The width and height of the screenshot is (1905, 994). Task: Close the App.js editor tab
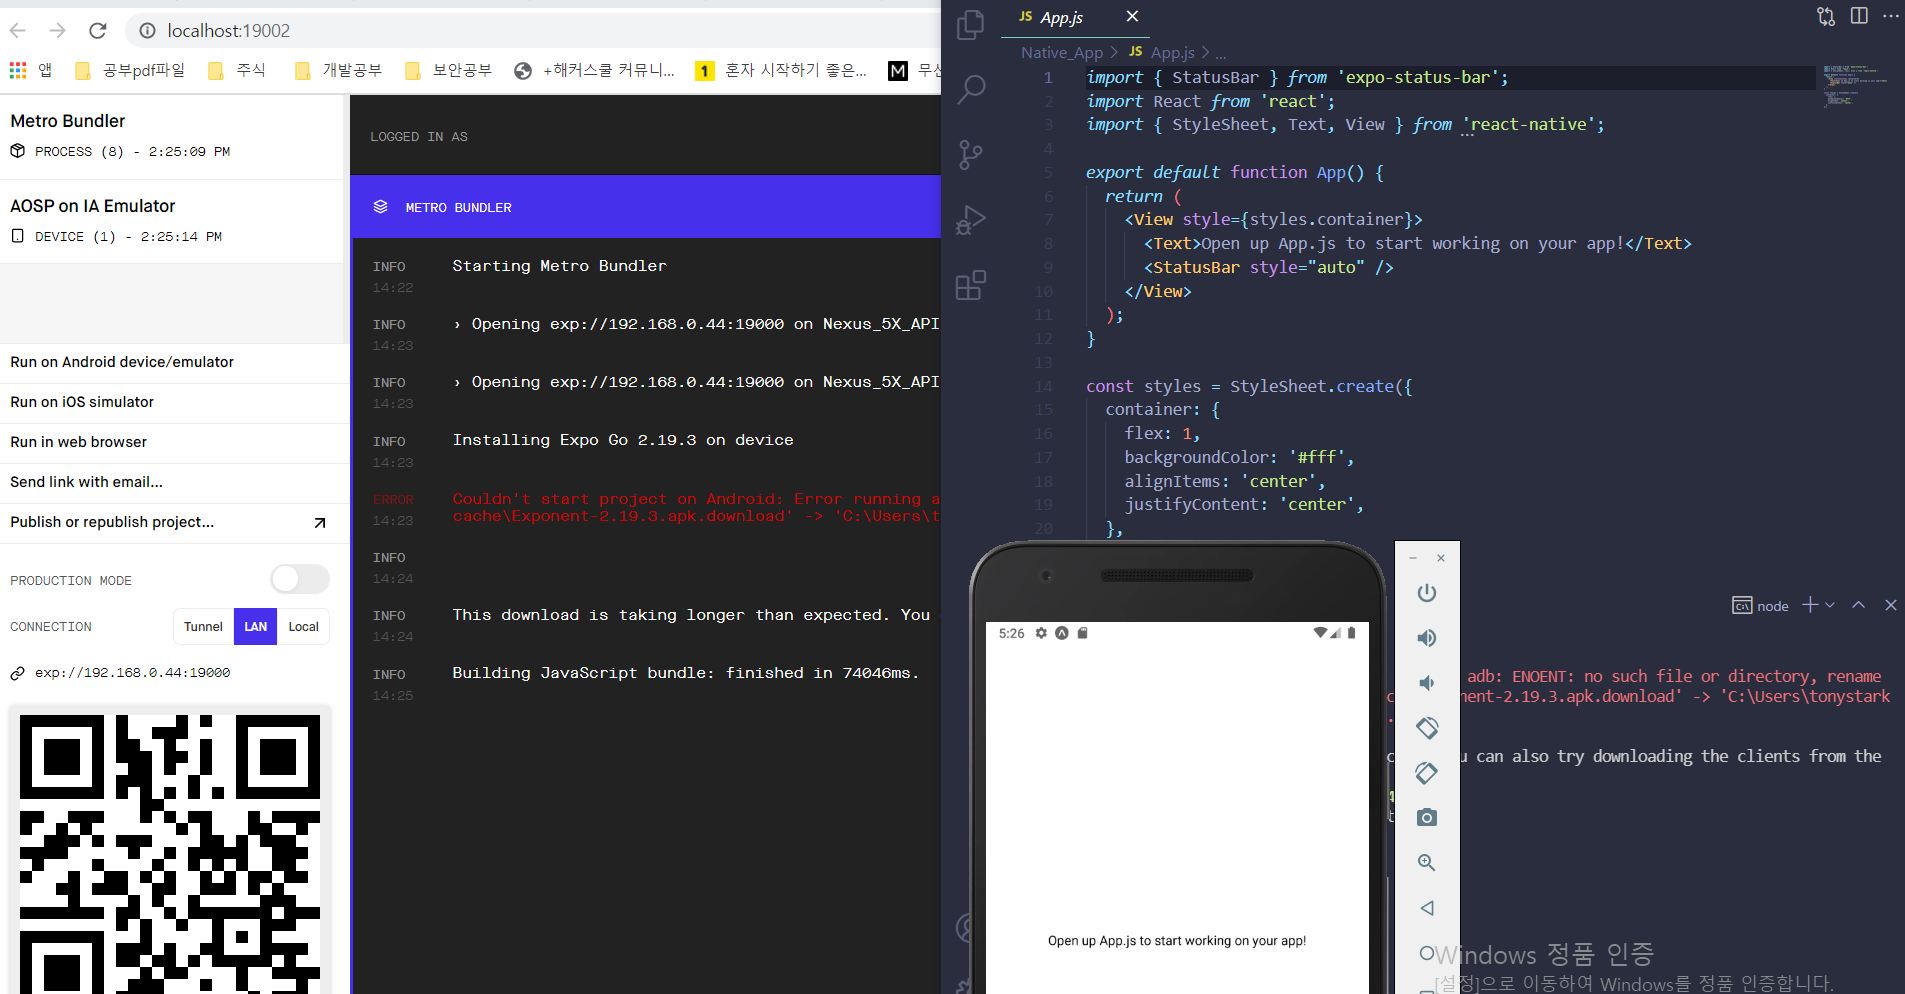point(1132,16)
